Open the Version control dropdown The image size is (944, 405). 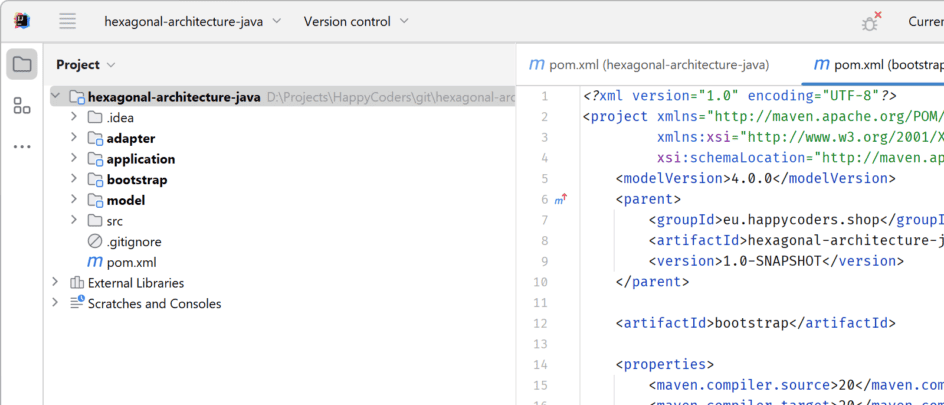[355, 21]
